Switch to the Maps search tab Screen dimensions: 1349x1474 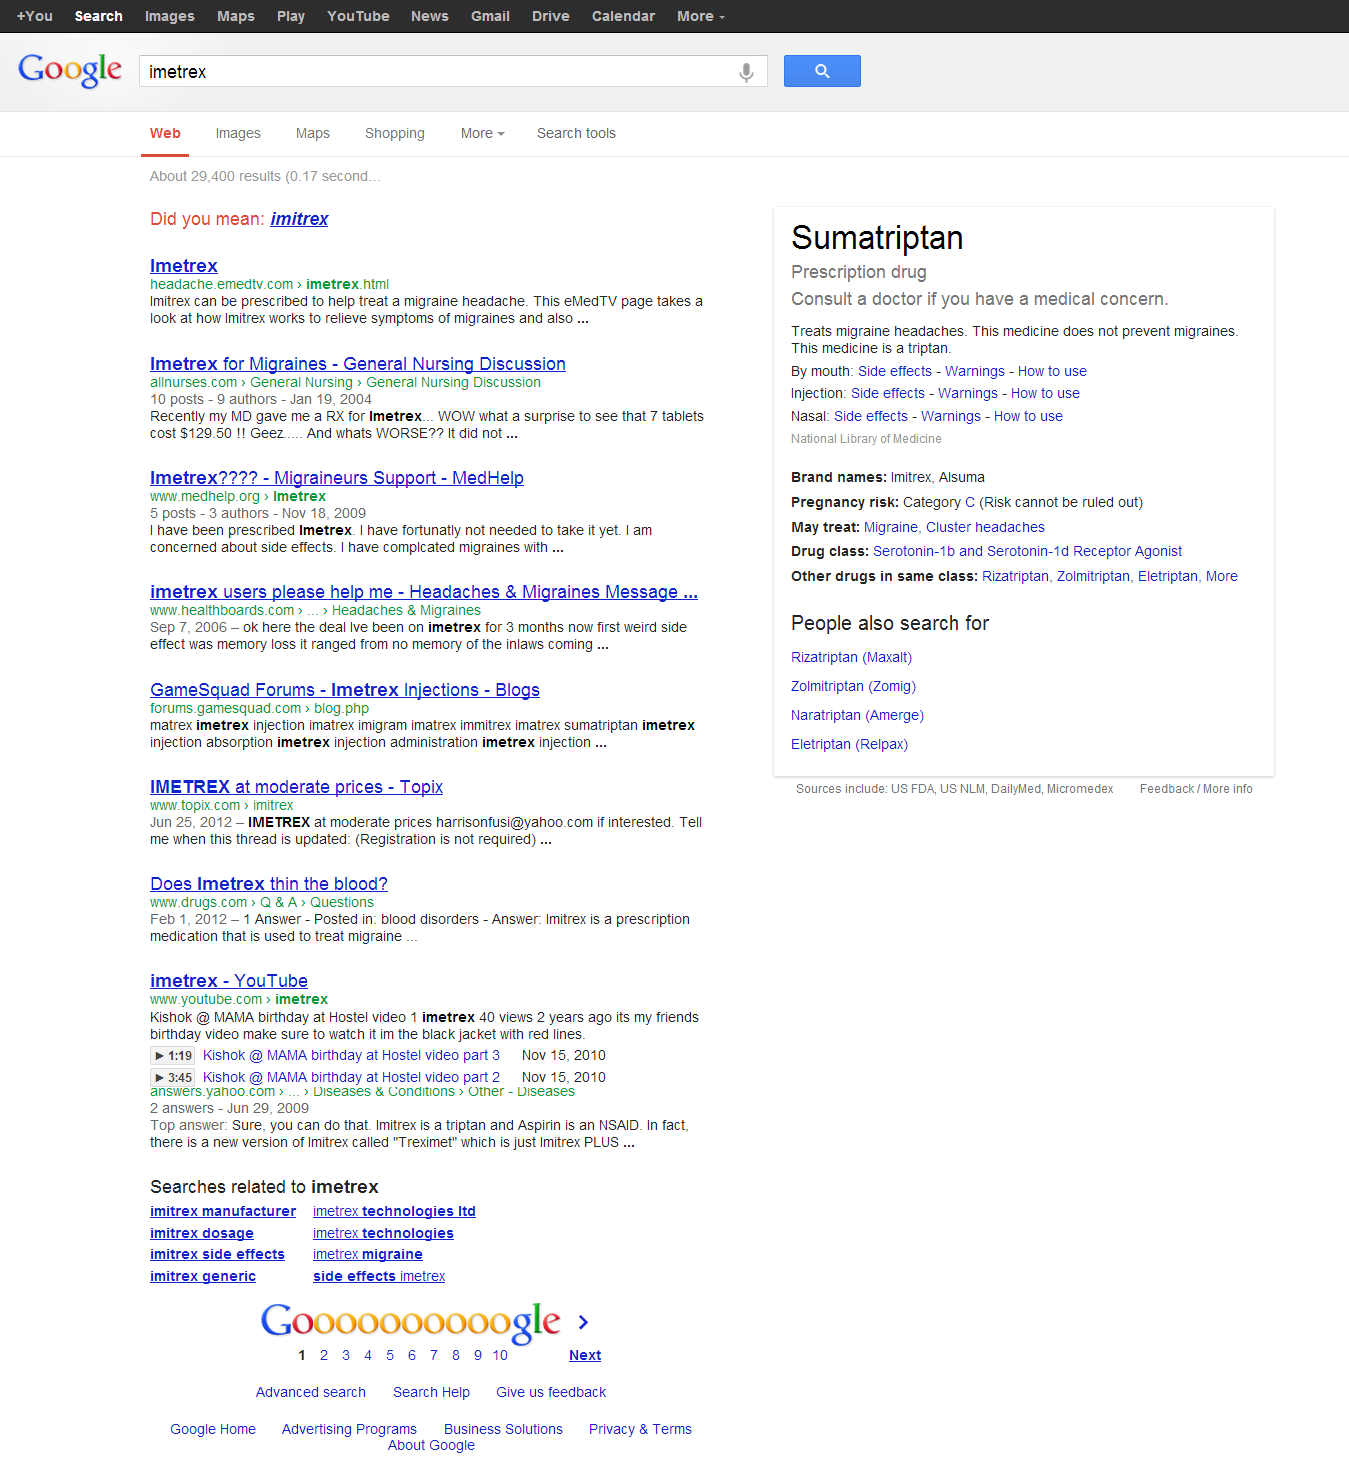[x=313, y=133]
